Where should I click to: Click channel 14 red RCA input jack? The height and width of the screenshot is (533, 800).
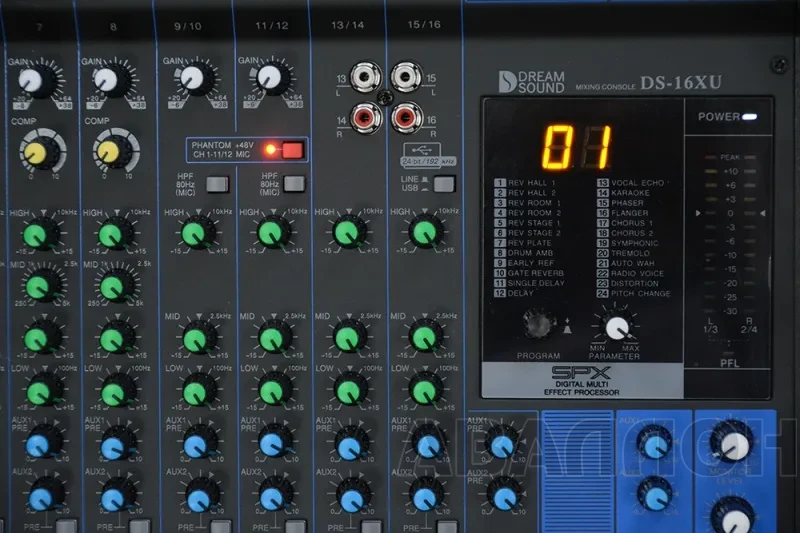pos(365,118)
